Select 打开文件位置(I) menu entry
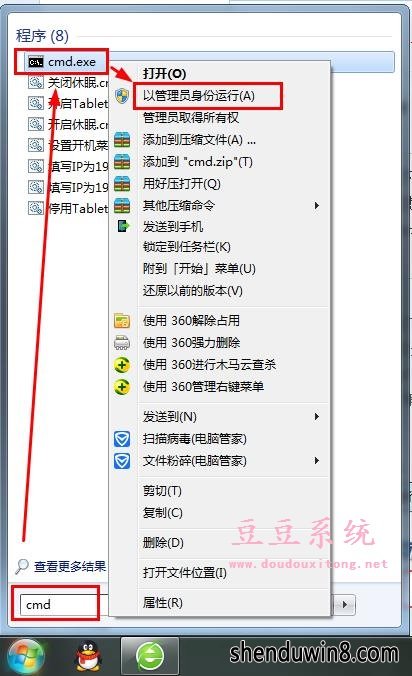Viewport: 412px width, 676px height. coord(184,573)
